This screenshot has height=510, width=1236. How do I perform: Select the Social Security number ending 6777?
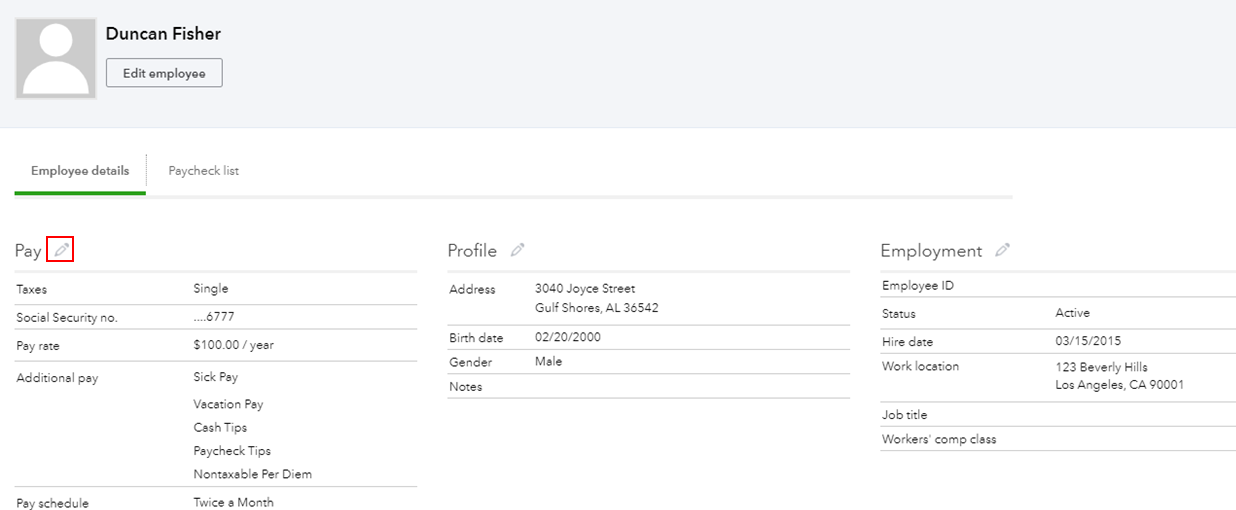(213, 318)
